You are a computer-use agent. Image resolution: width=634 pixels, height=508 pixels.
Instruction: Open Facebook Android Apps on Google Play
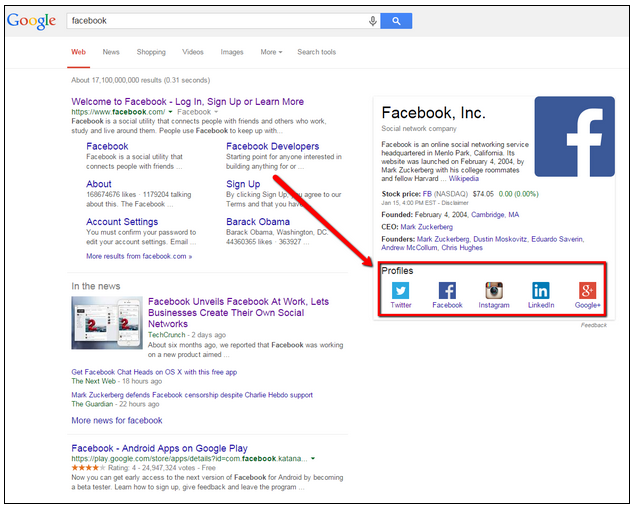click(159, 449)
